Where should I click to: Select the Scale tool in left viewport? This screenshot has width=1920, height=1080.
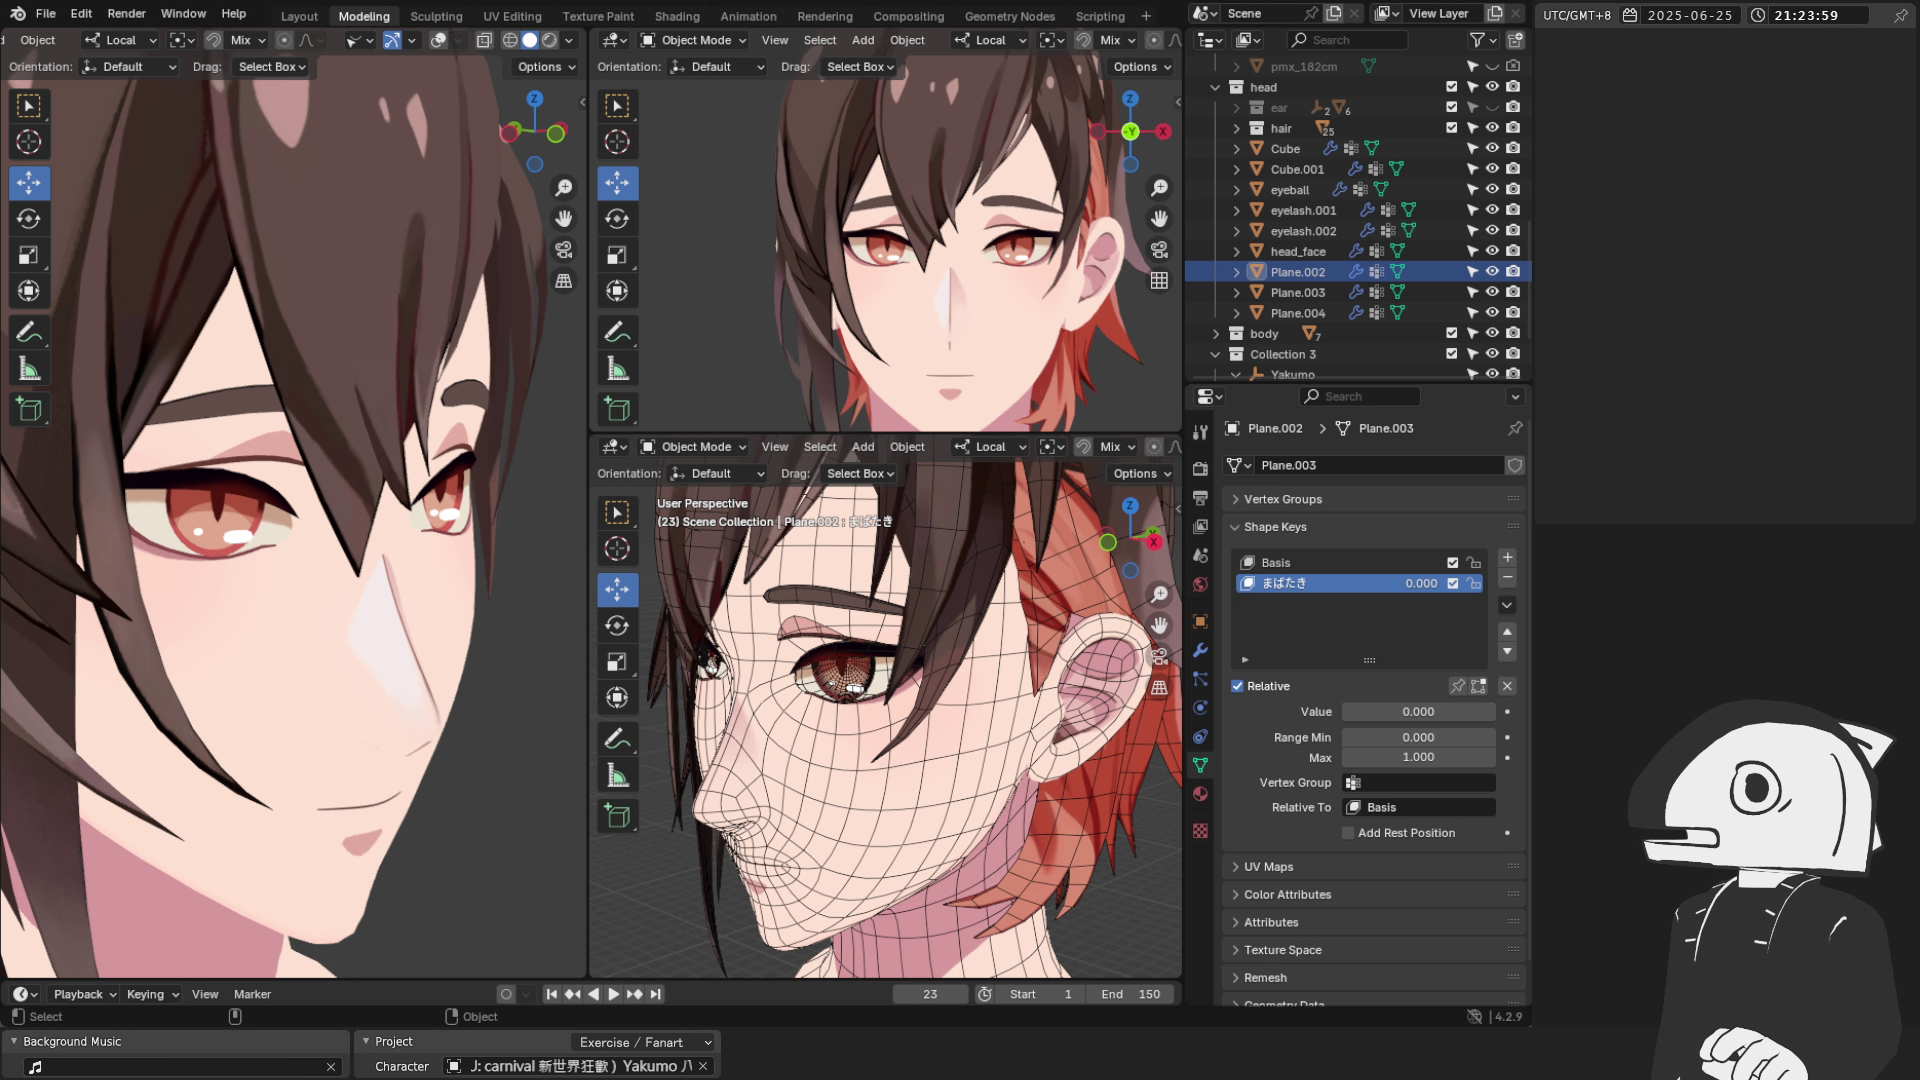point(29,255)
